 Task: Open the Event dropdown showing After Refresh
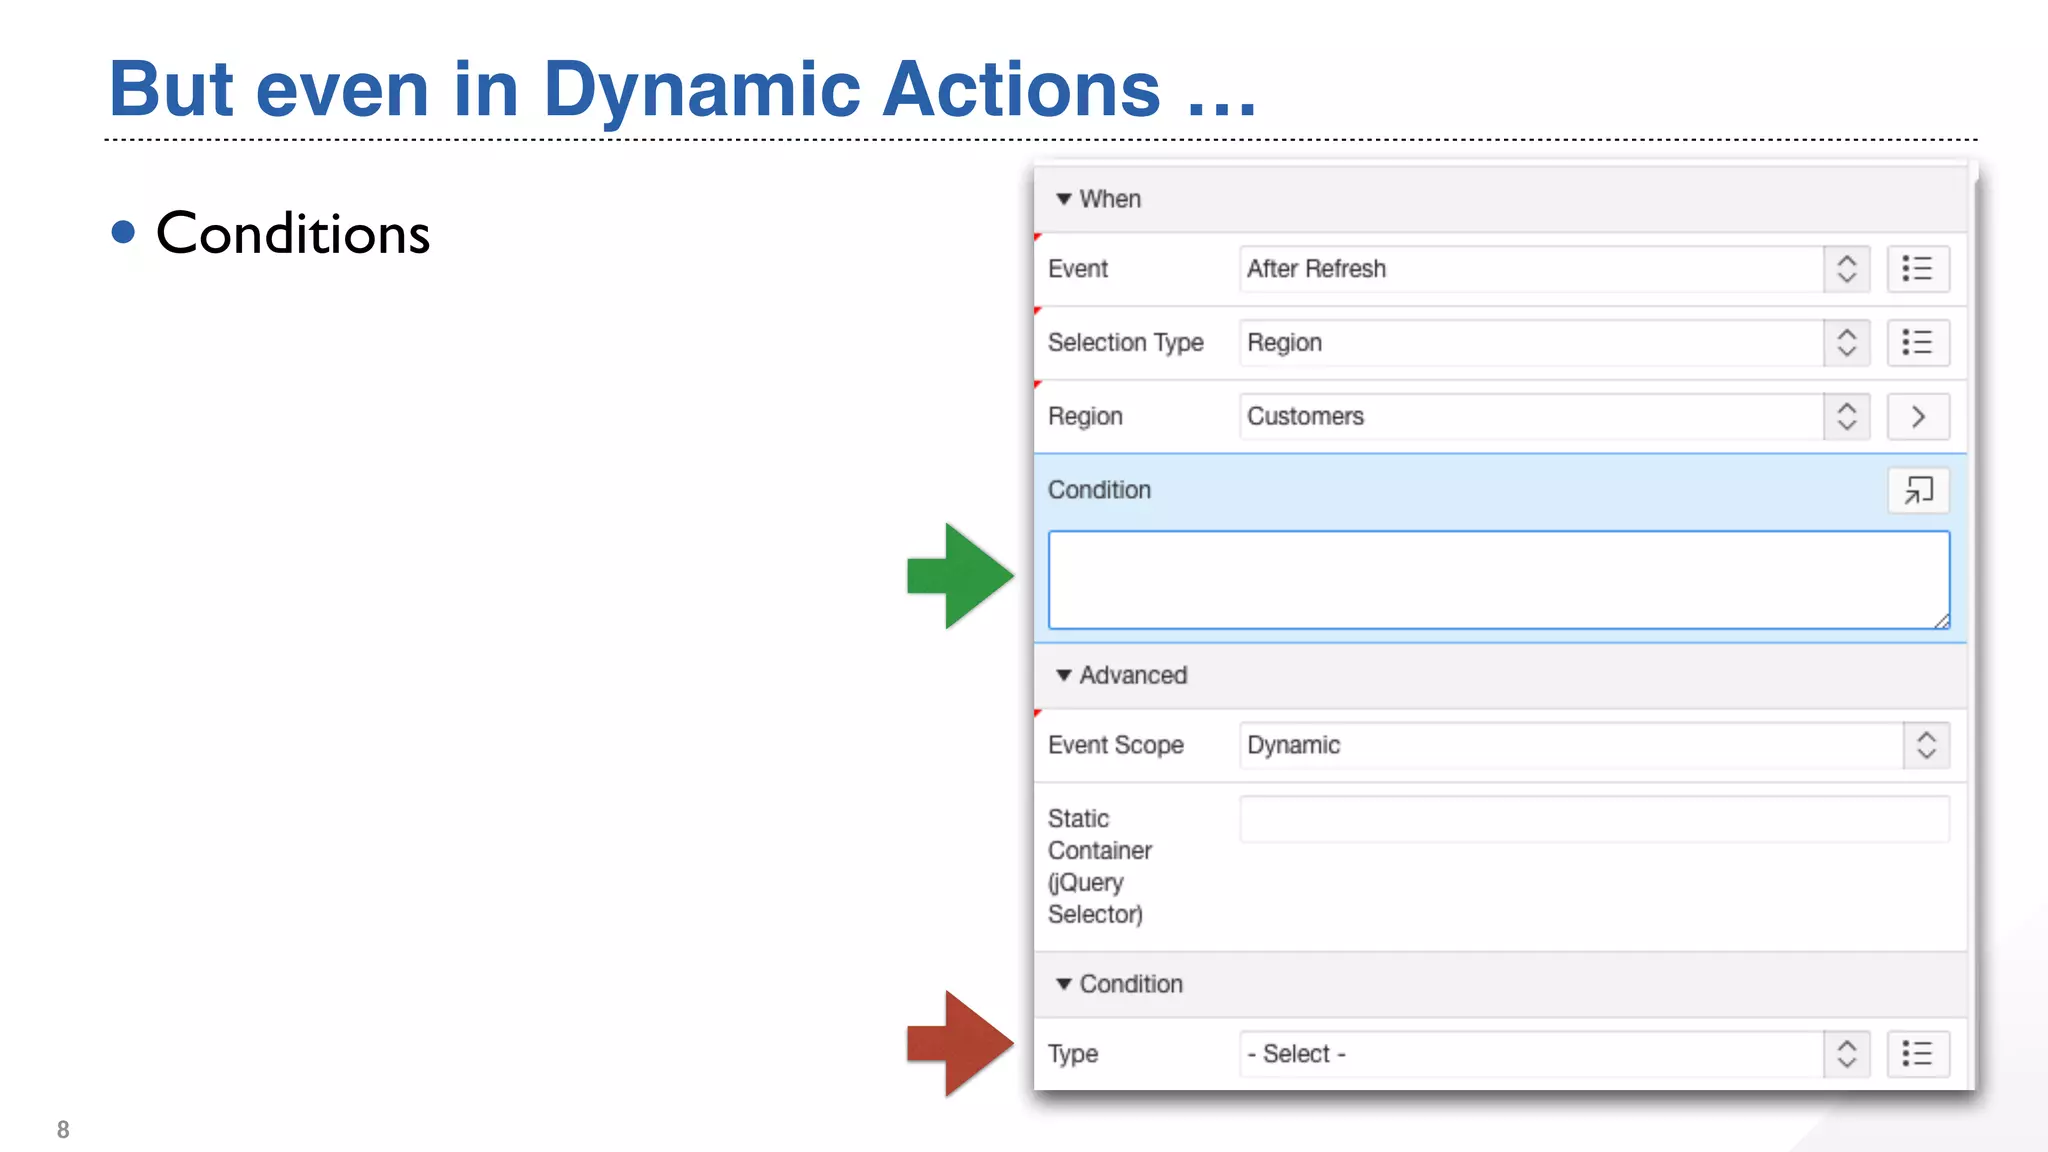[1555, 269]
